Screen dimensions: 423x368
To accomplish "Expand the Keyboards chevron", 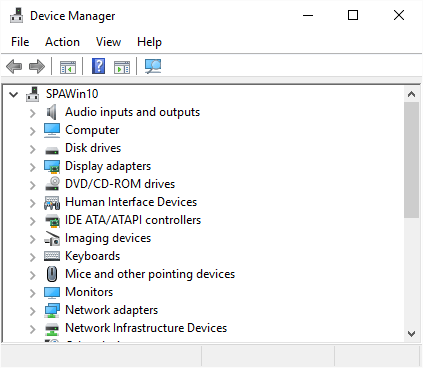I will pos(32,257).
